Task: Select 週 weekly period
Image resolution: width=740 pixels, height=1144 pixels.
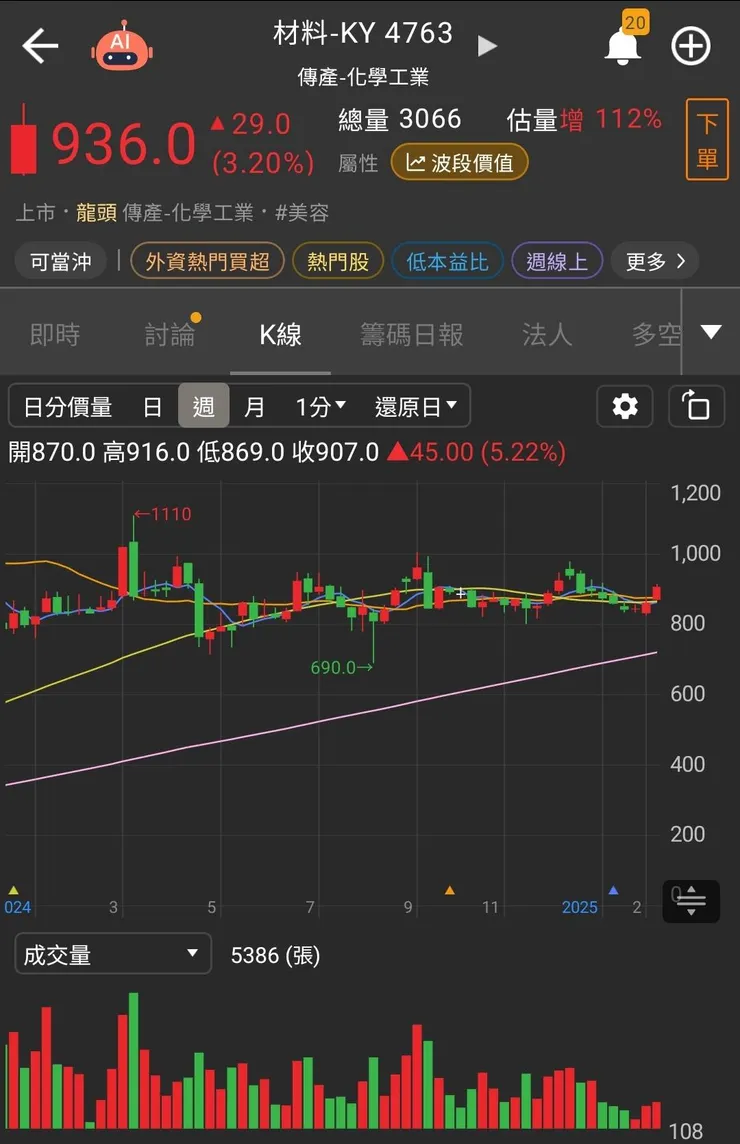Action: pyautogui.click(x=204, y=406)
